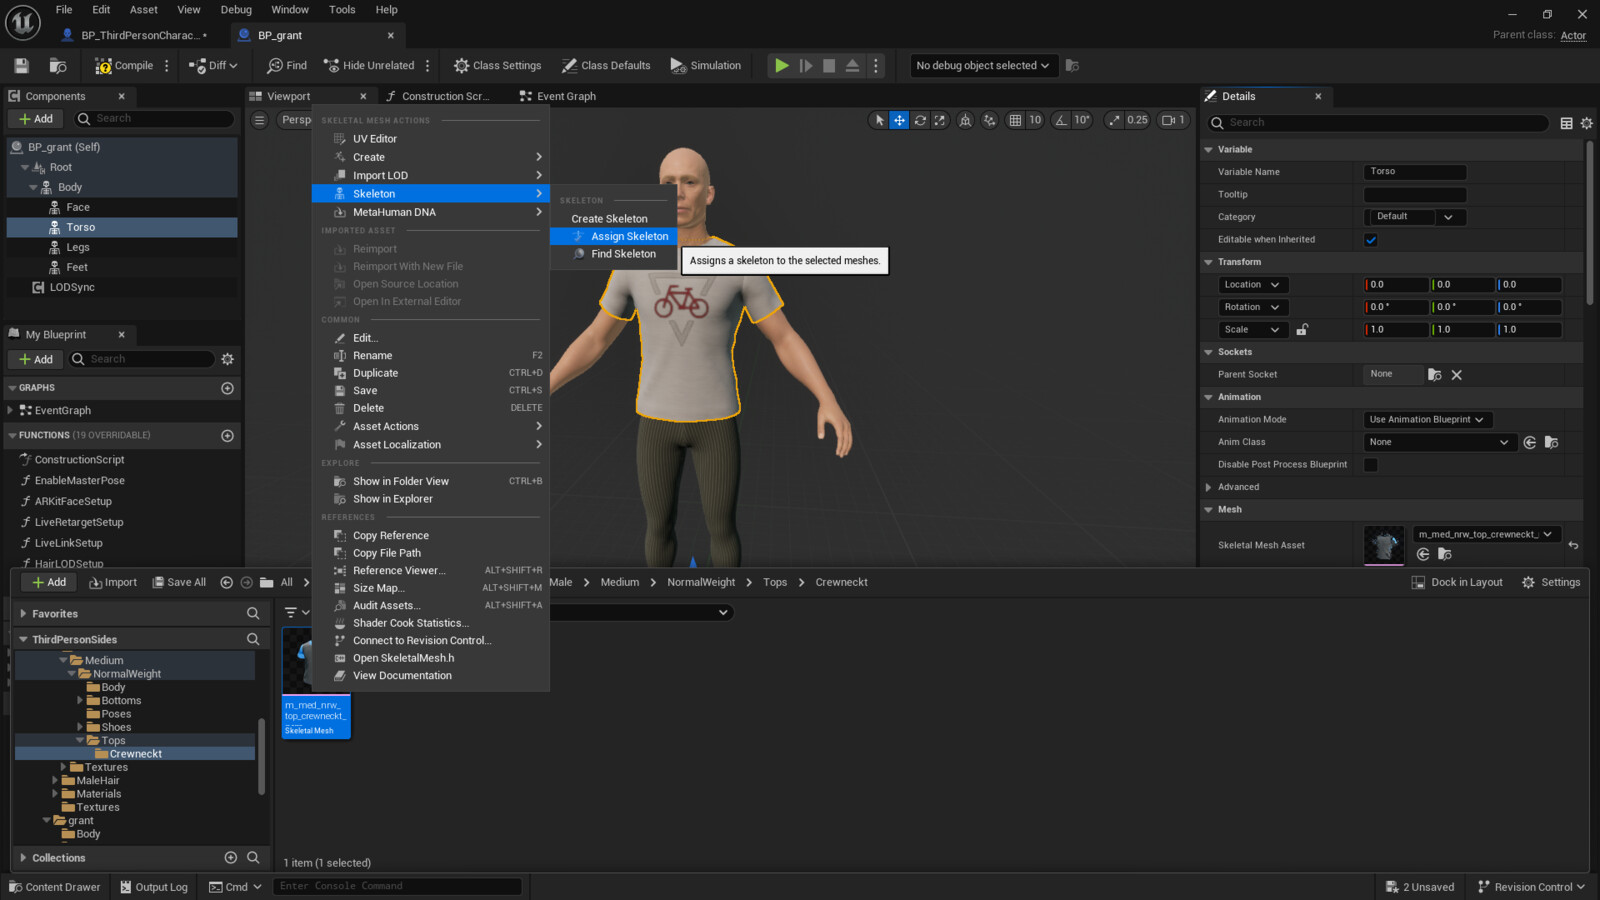Toggle lock on Scale ratio
Viewport: 1600px width, 900px height.
pyautogui.click(x=1302, y=330)
